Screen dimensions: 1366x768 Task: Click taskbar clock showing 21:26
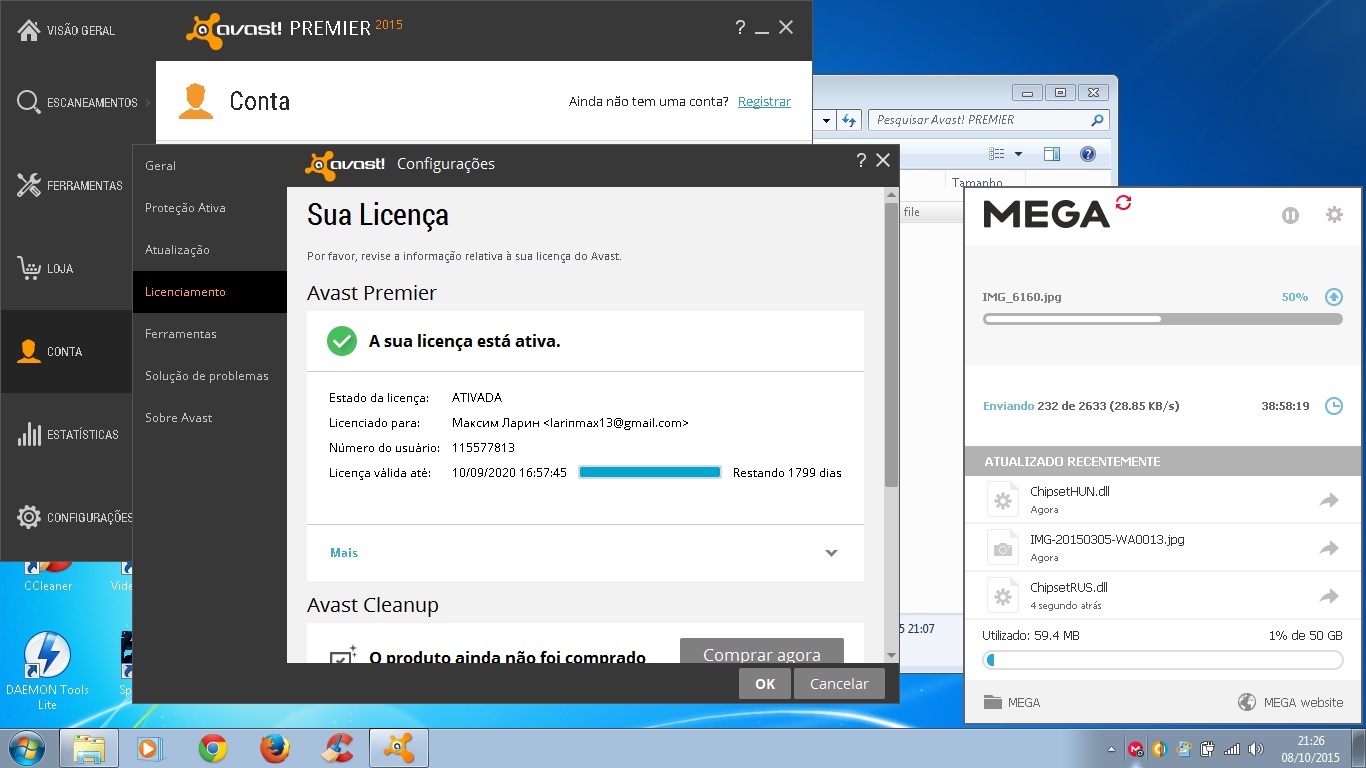[1310, 748]
